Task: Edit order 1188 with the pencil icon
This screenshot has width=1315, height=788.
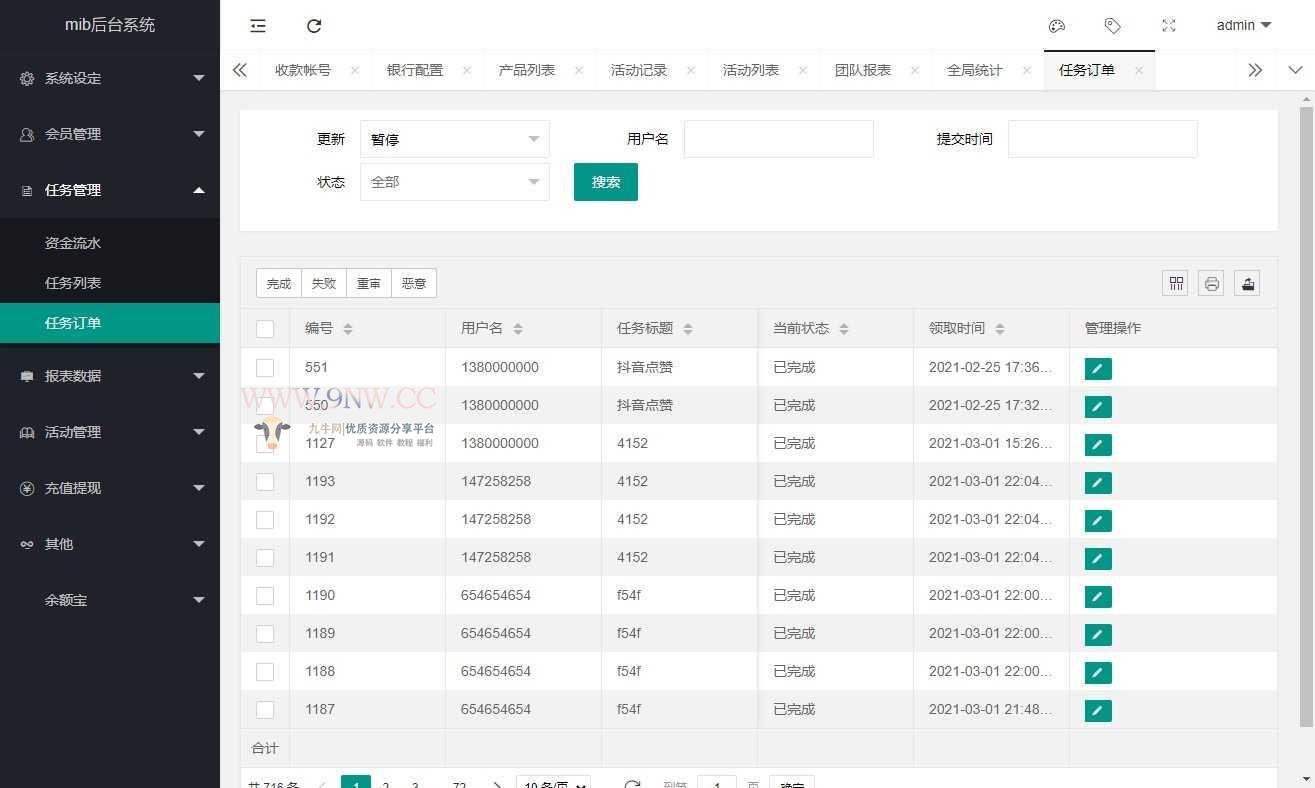Action: click(1098, 673)
